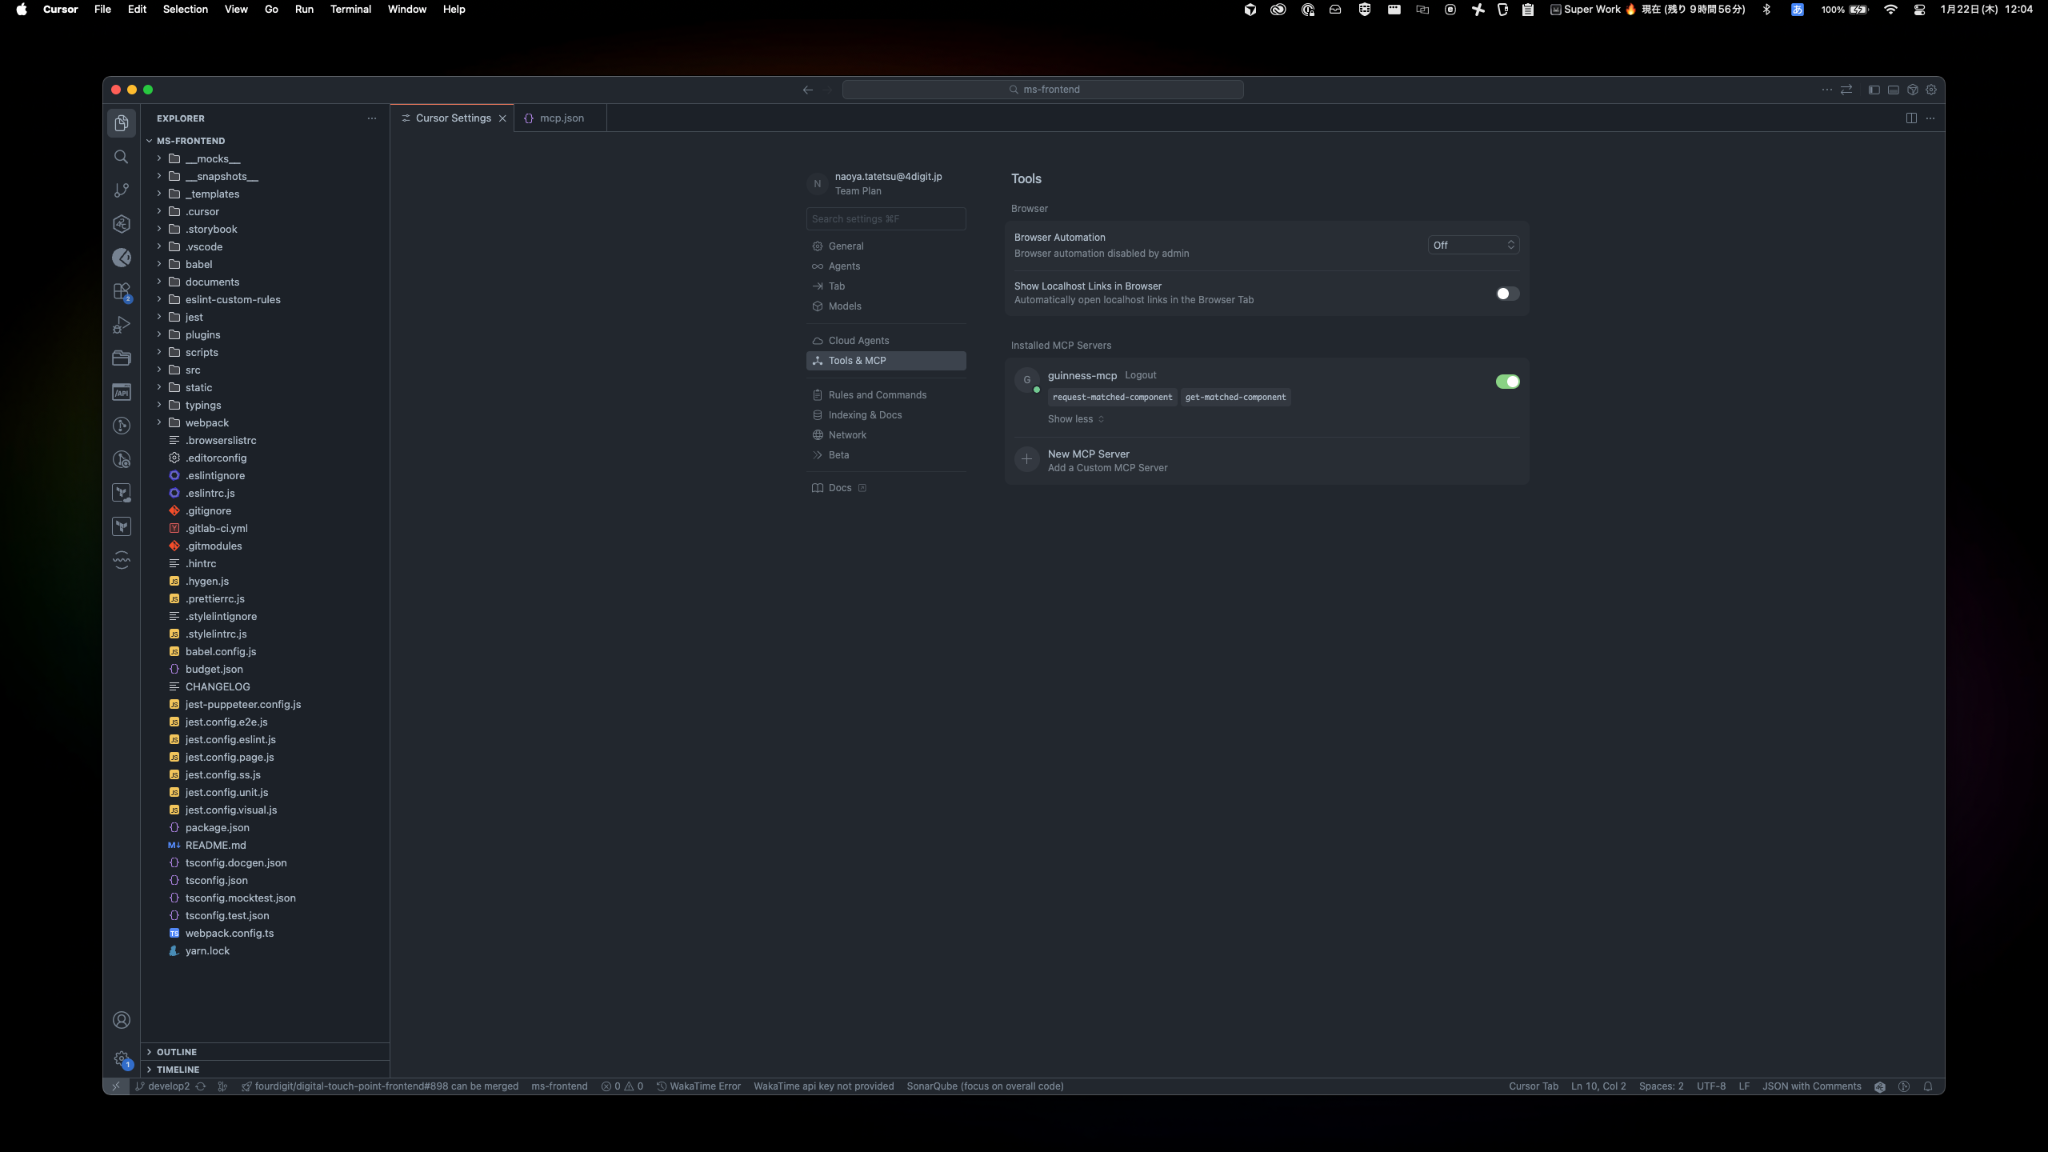Select General in settings sidebar
The image size is (2048, 1152).
tap(885, 246)
